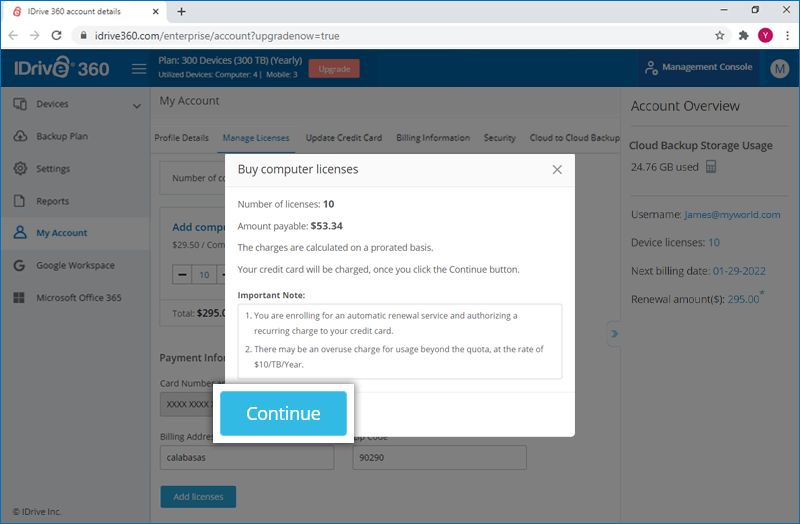Collapse the Account Overview panel arrow
Image resolution: width=800 pixels, height=524 pixels.
(x=614, y=334)
